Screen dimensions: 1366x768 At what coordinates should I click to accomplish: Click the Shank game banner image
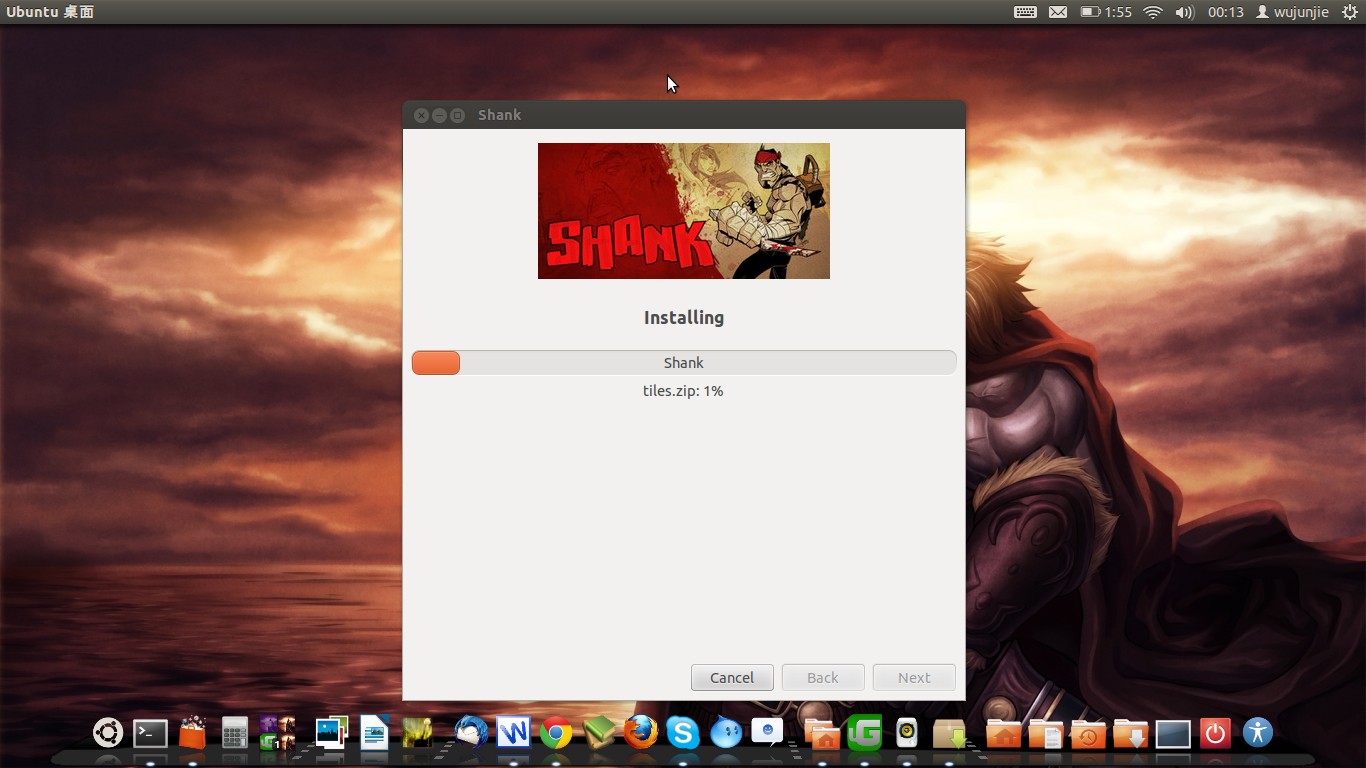tap(684, 211)
